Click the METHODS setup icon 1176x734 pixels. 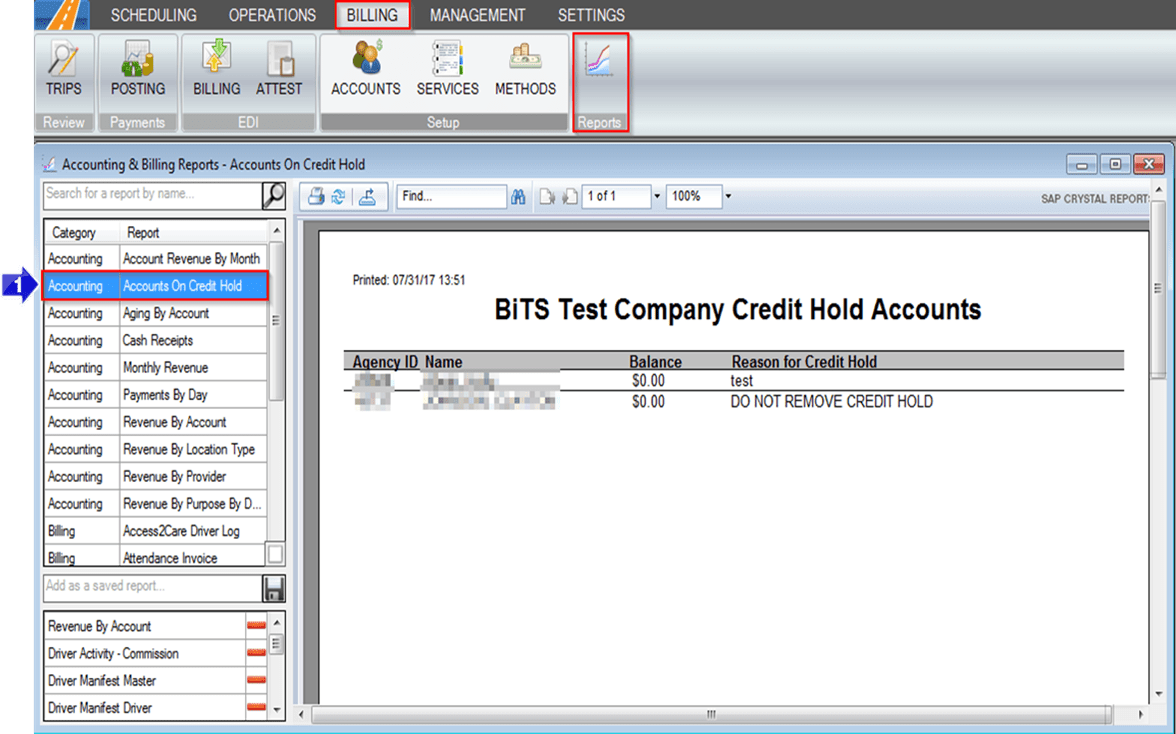coord(525,70)
